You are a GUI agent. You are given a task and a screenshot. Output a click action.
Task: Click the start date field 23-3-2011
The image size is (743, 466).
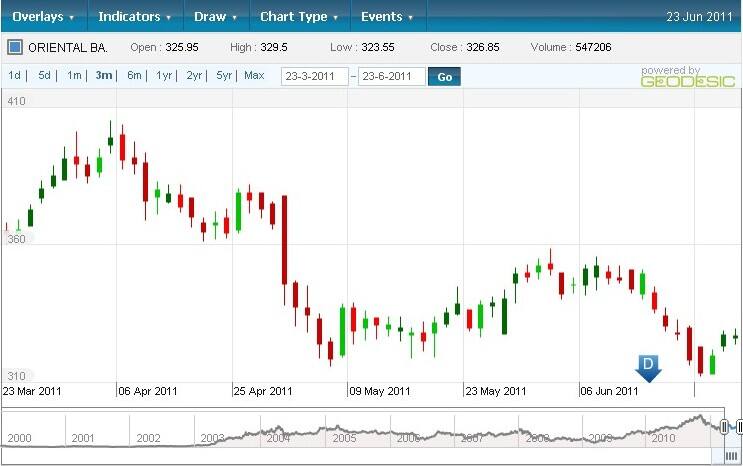(x=314, y=77)
